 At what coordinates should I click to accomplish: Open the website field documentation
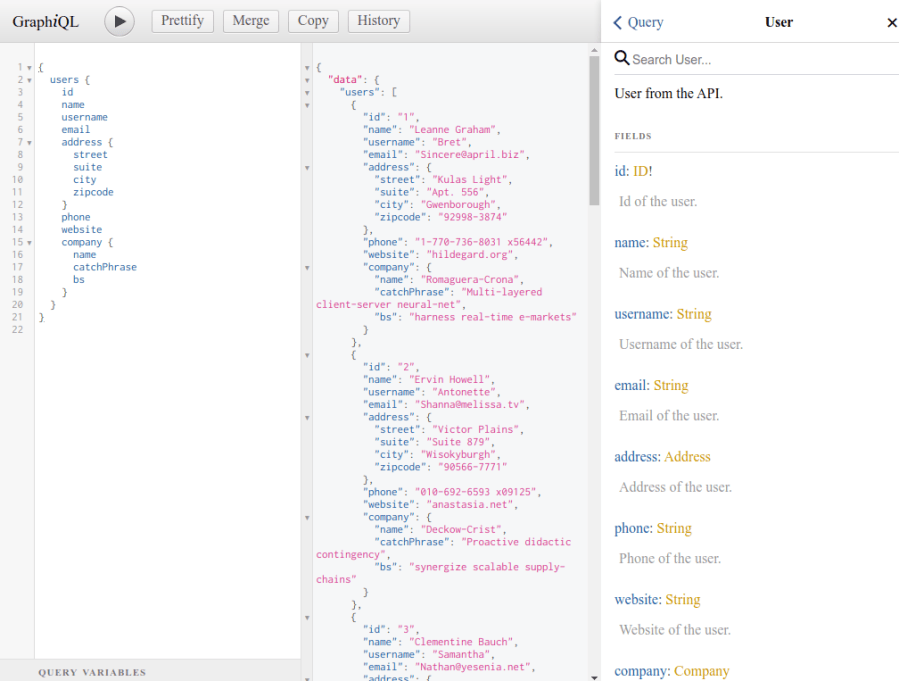[x=637, y=600]
